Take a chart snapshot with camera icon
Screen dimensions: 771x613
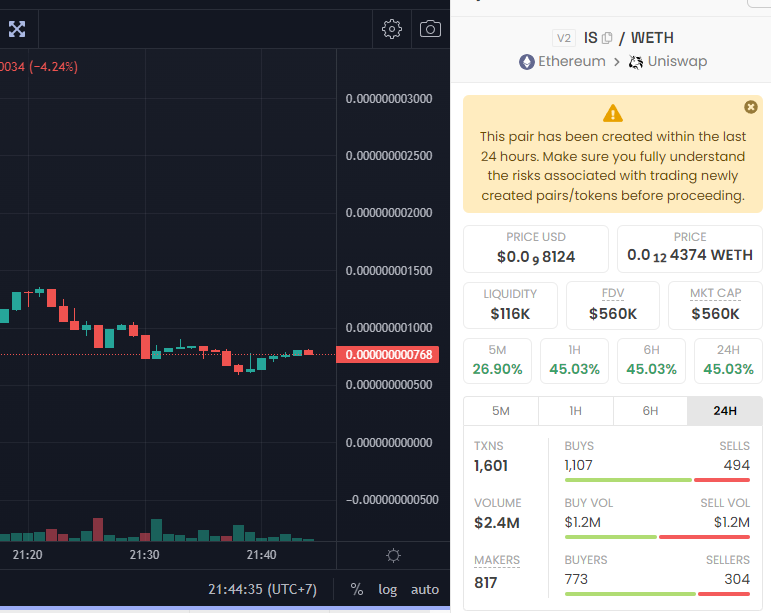tap(430, 29)
